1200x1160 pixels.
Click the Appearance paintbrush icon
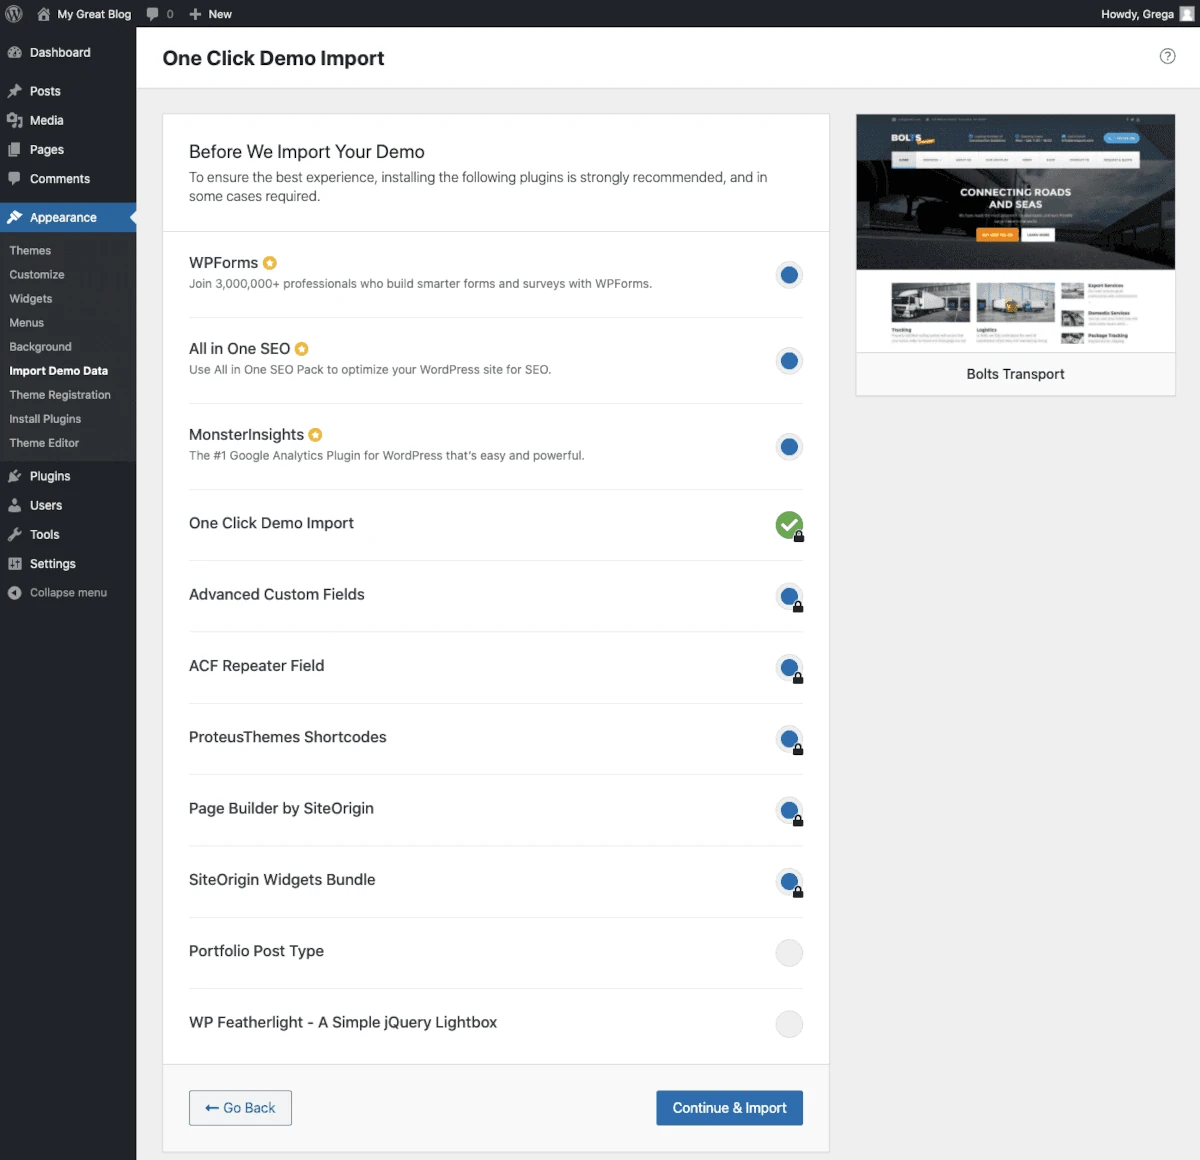(x=15, y=217)
